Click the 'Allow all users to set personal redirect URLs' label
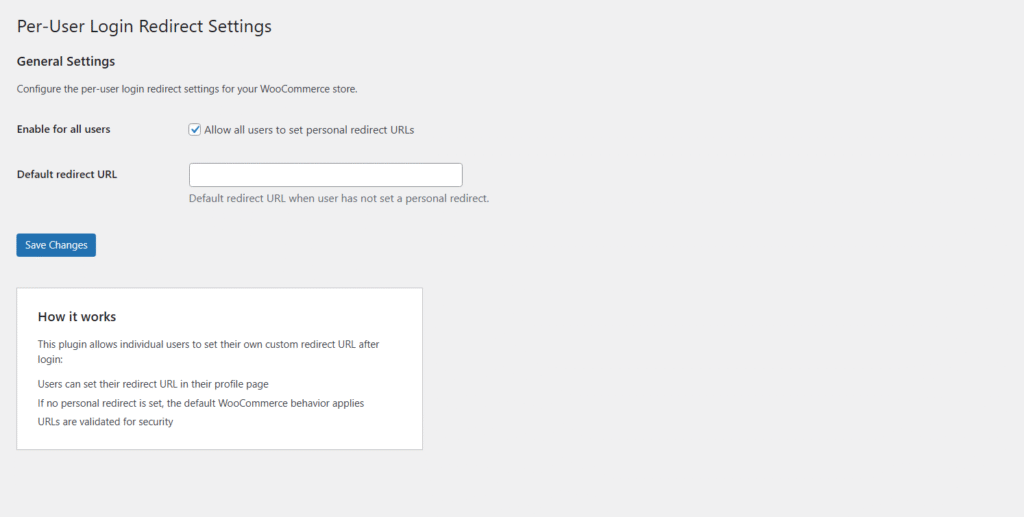 pos(309,130)
